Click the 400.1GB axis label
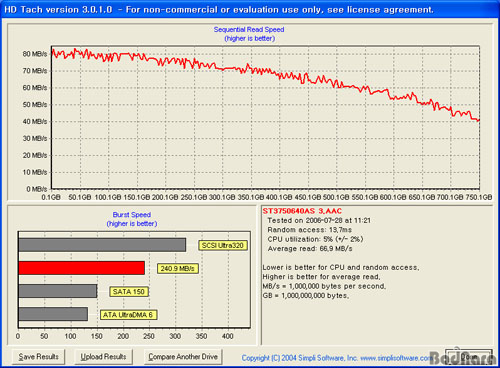Viewport: 500px width, 368px height. [279, 197]
